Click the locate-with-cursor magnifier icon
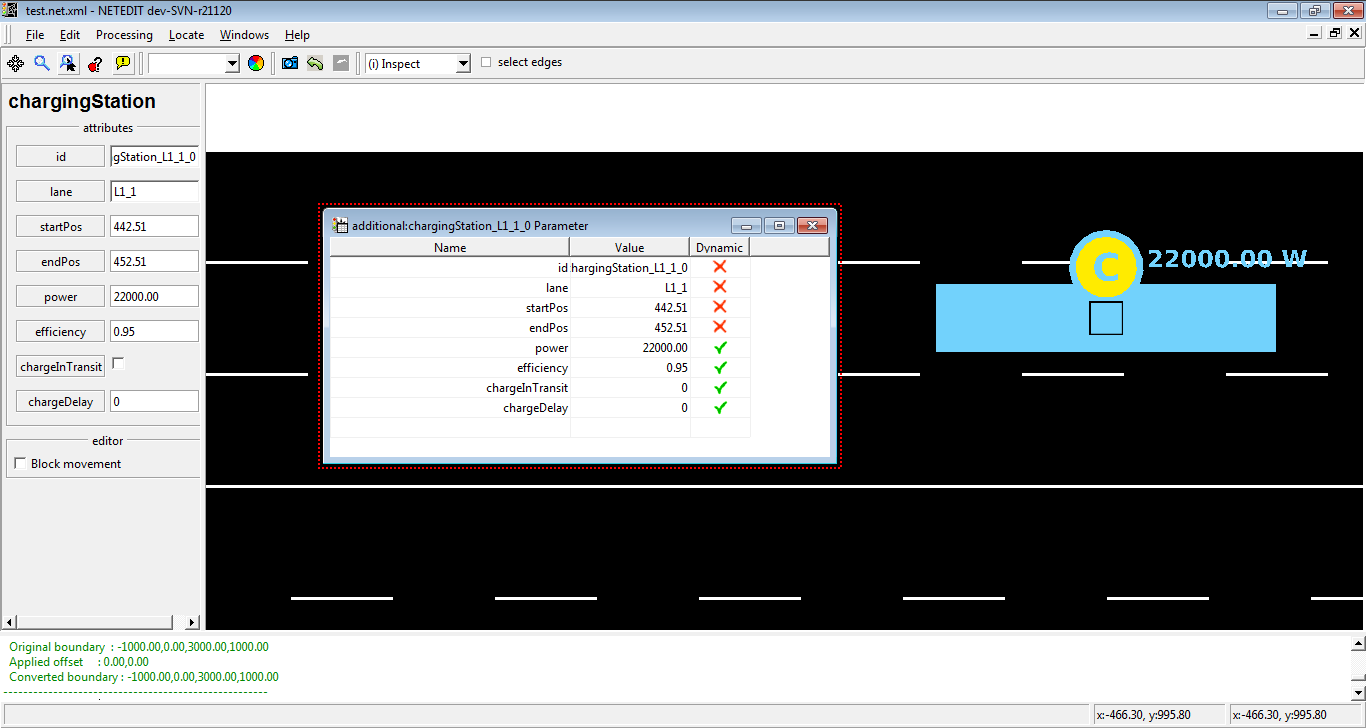This screenshot has height=728, width=1366. pyautogui.click(x=68, y=63)
